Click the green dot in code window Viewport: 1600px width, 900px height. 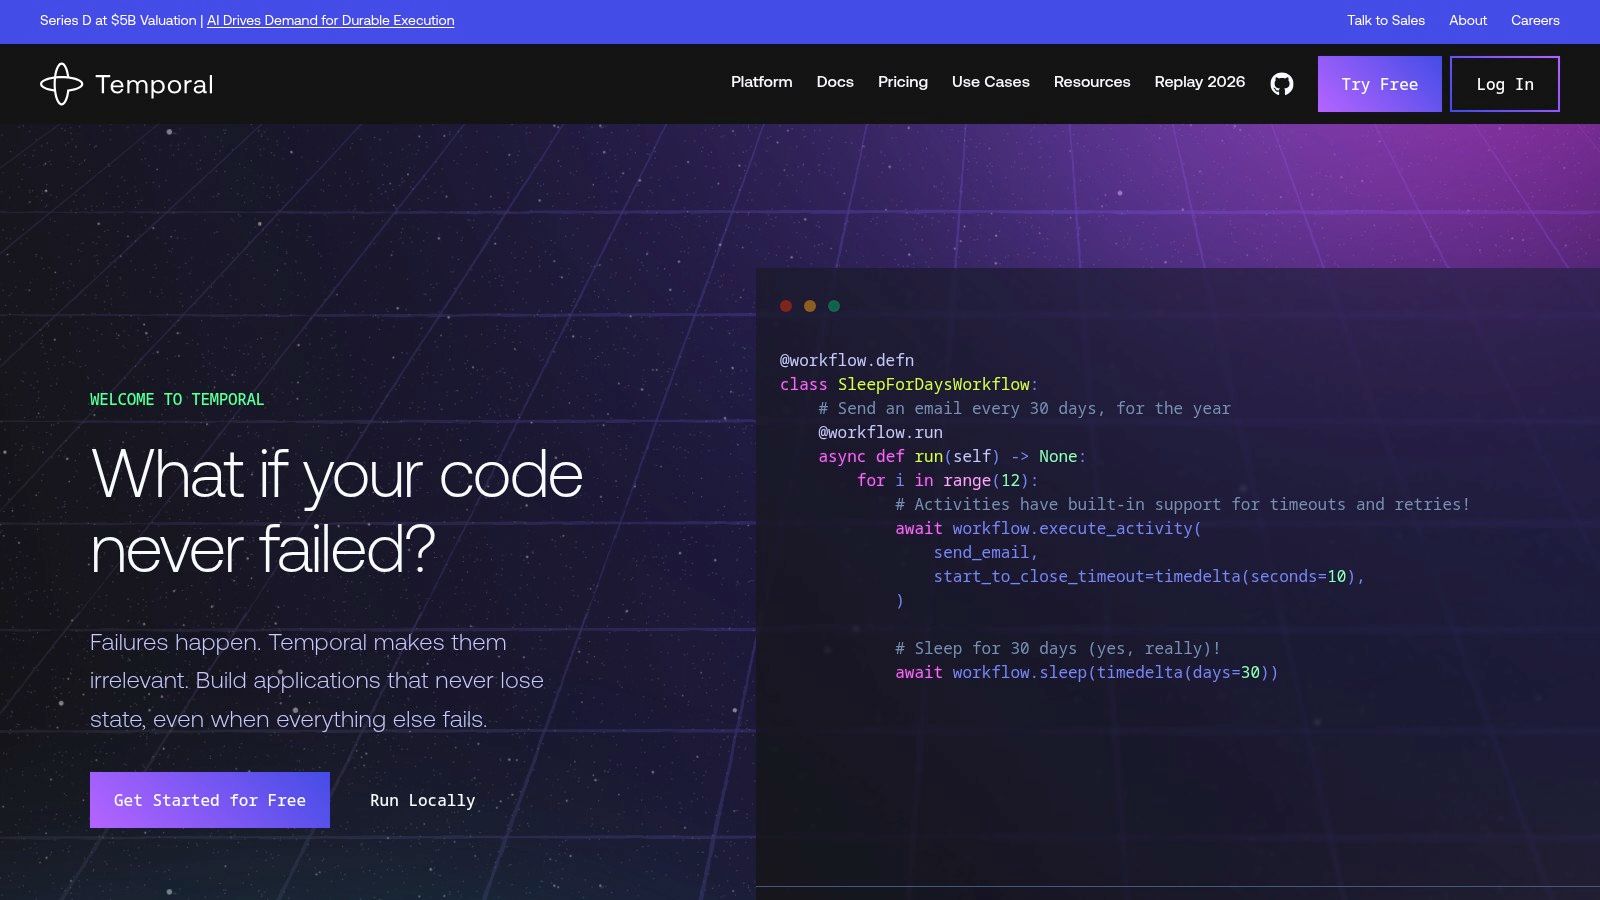(x=834, y=306)
